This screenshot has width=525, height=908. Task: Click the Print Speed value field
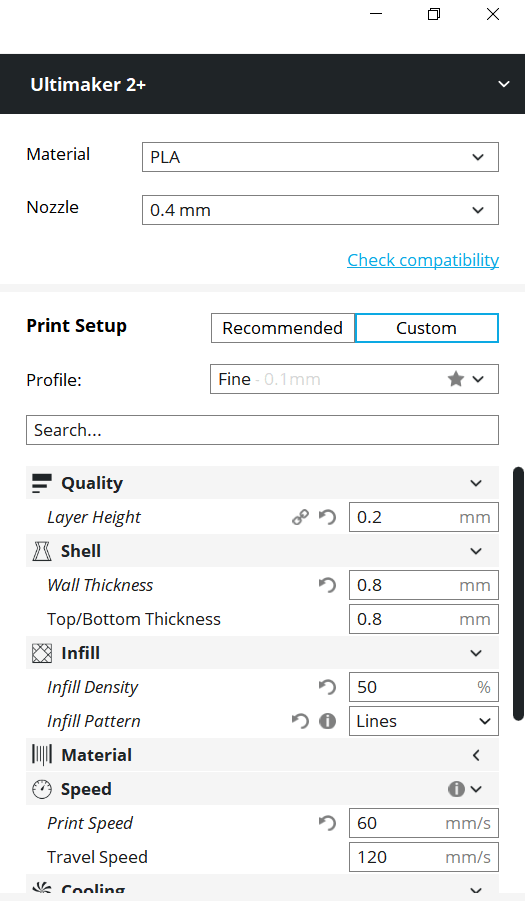pyautogui.click(x=424, y=823)
